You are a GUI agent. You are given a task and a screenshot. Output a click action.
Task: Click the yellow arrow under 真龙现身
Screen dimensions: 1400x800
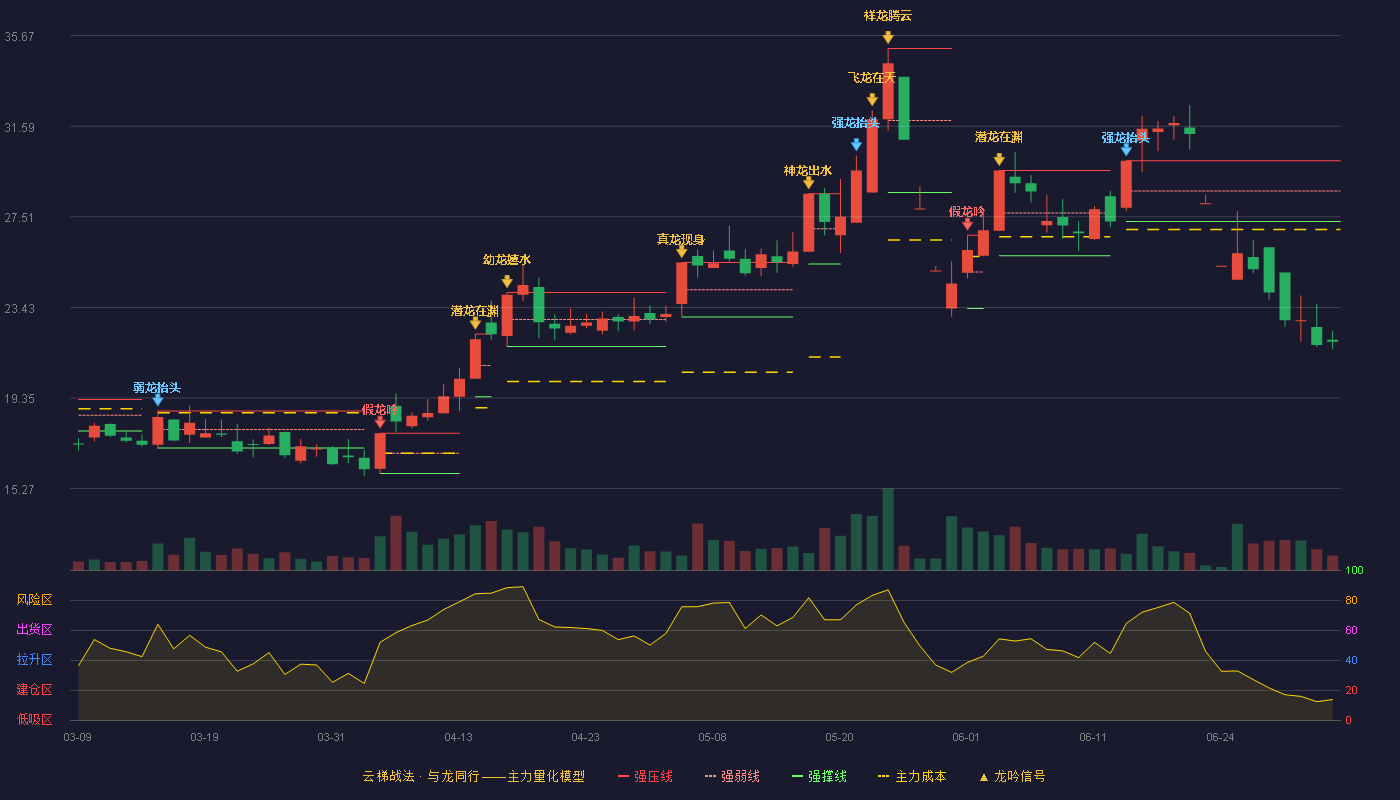(x=681, y=252)
